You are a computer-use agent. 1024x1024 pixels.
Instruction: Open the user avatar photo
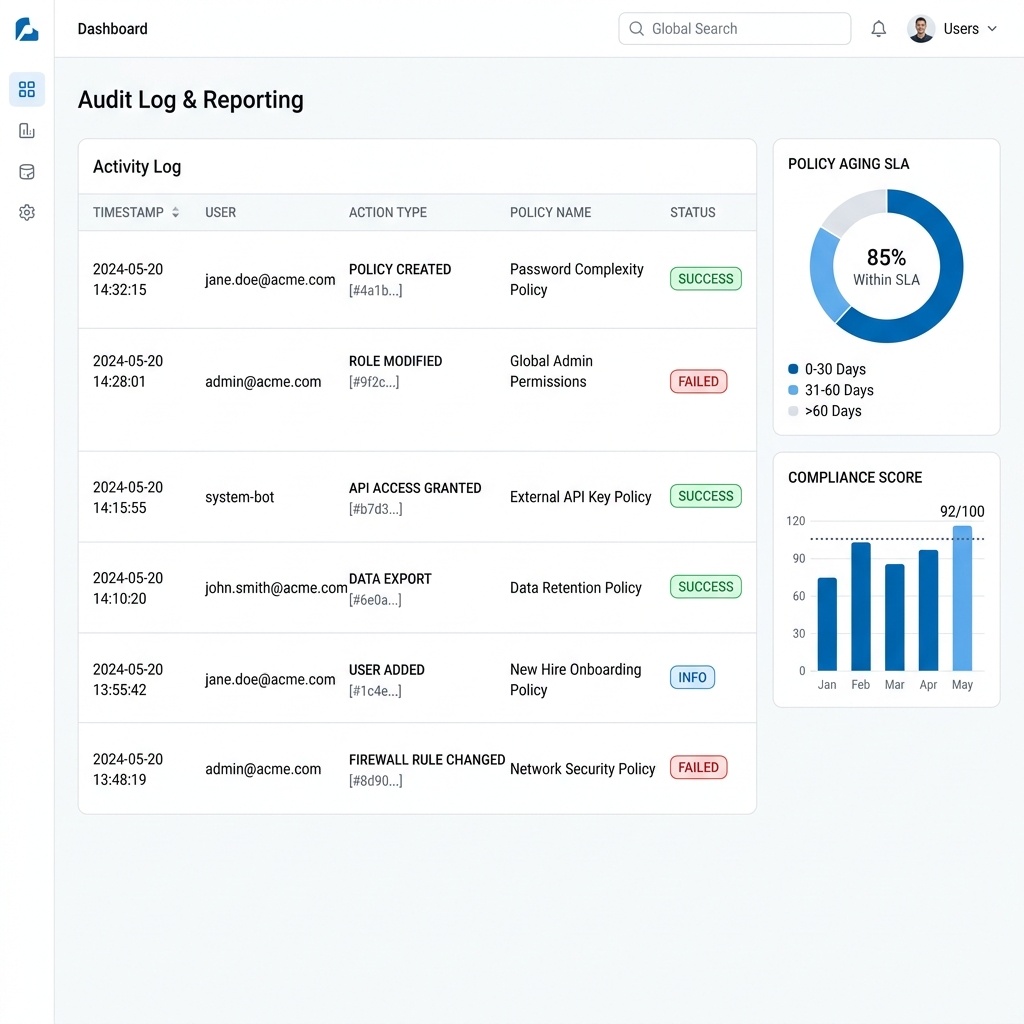tap(920, 28)
